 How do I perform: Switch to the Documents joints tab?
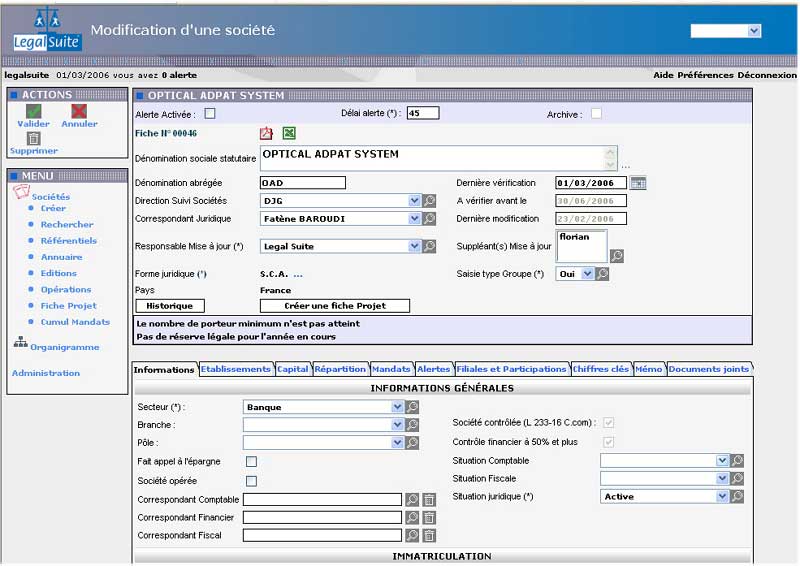709,369
